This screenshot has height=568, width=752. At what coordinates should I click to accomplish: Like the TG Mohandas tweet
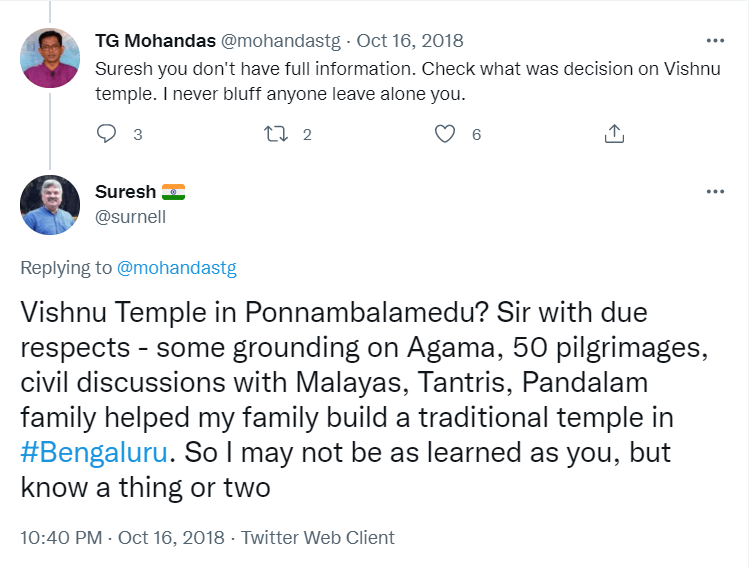pyautogui.click(x=446, y=134)
